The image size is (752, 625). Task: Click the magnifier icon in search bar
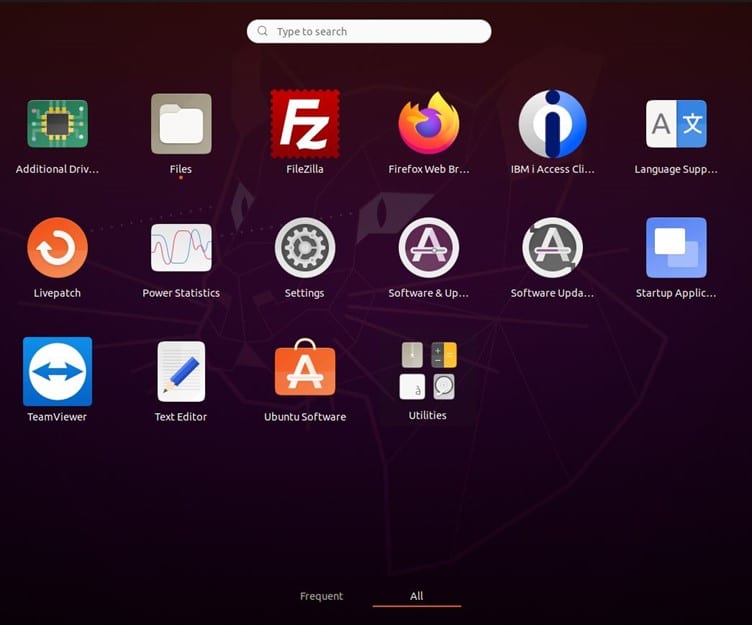pos(263,32)
